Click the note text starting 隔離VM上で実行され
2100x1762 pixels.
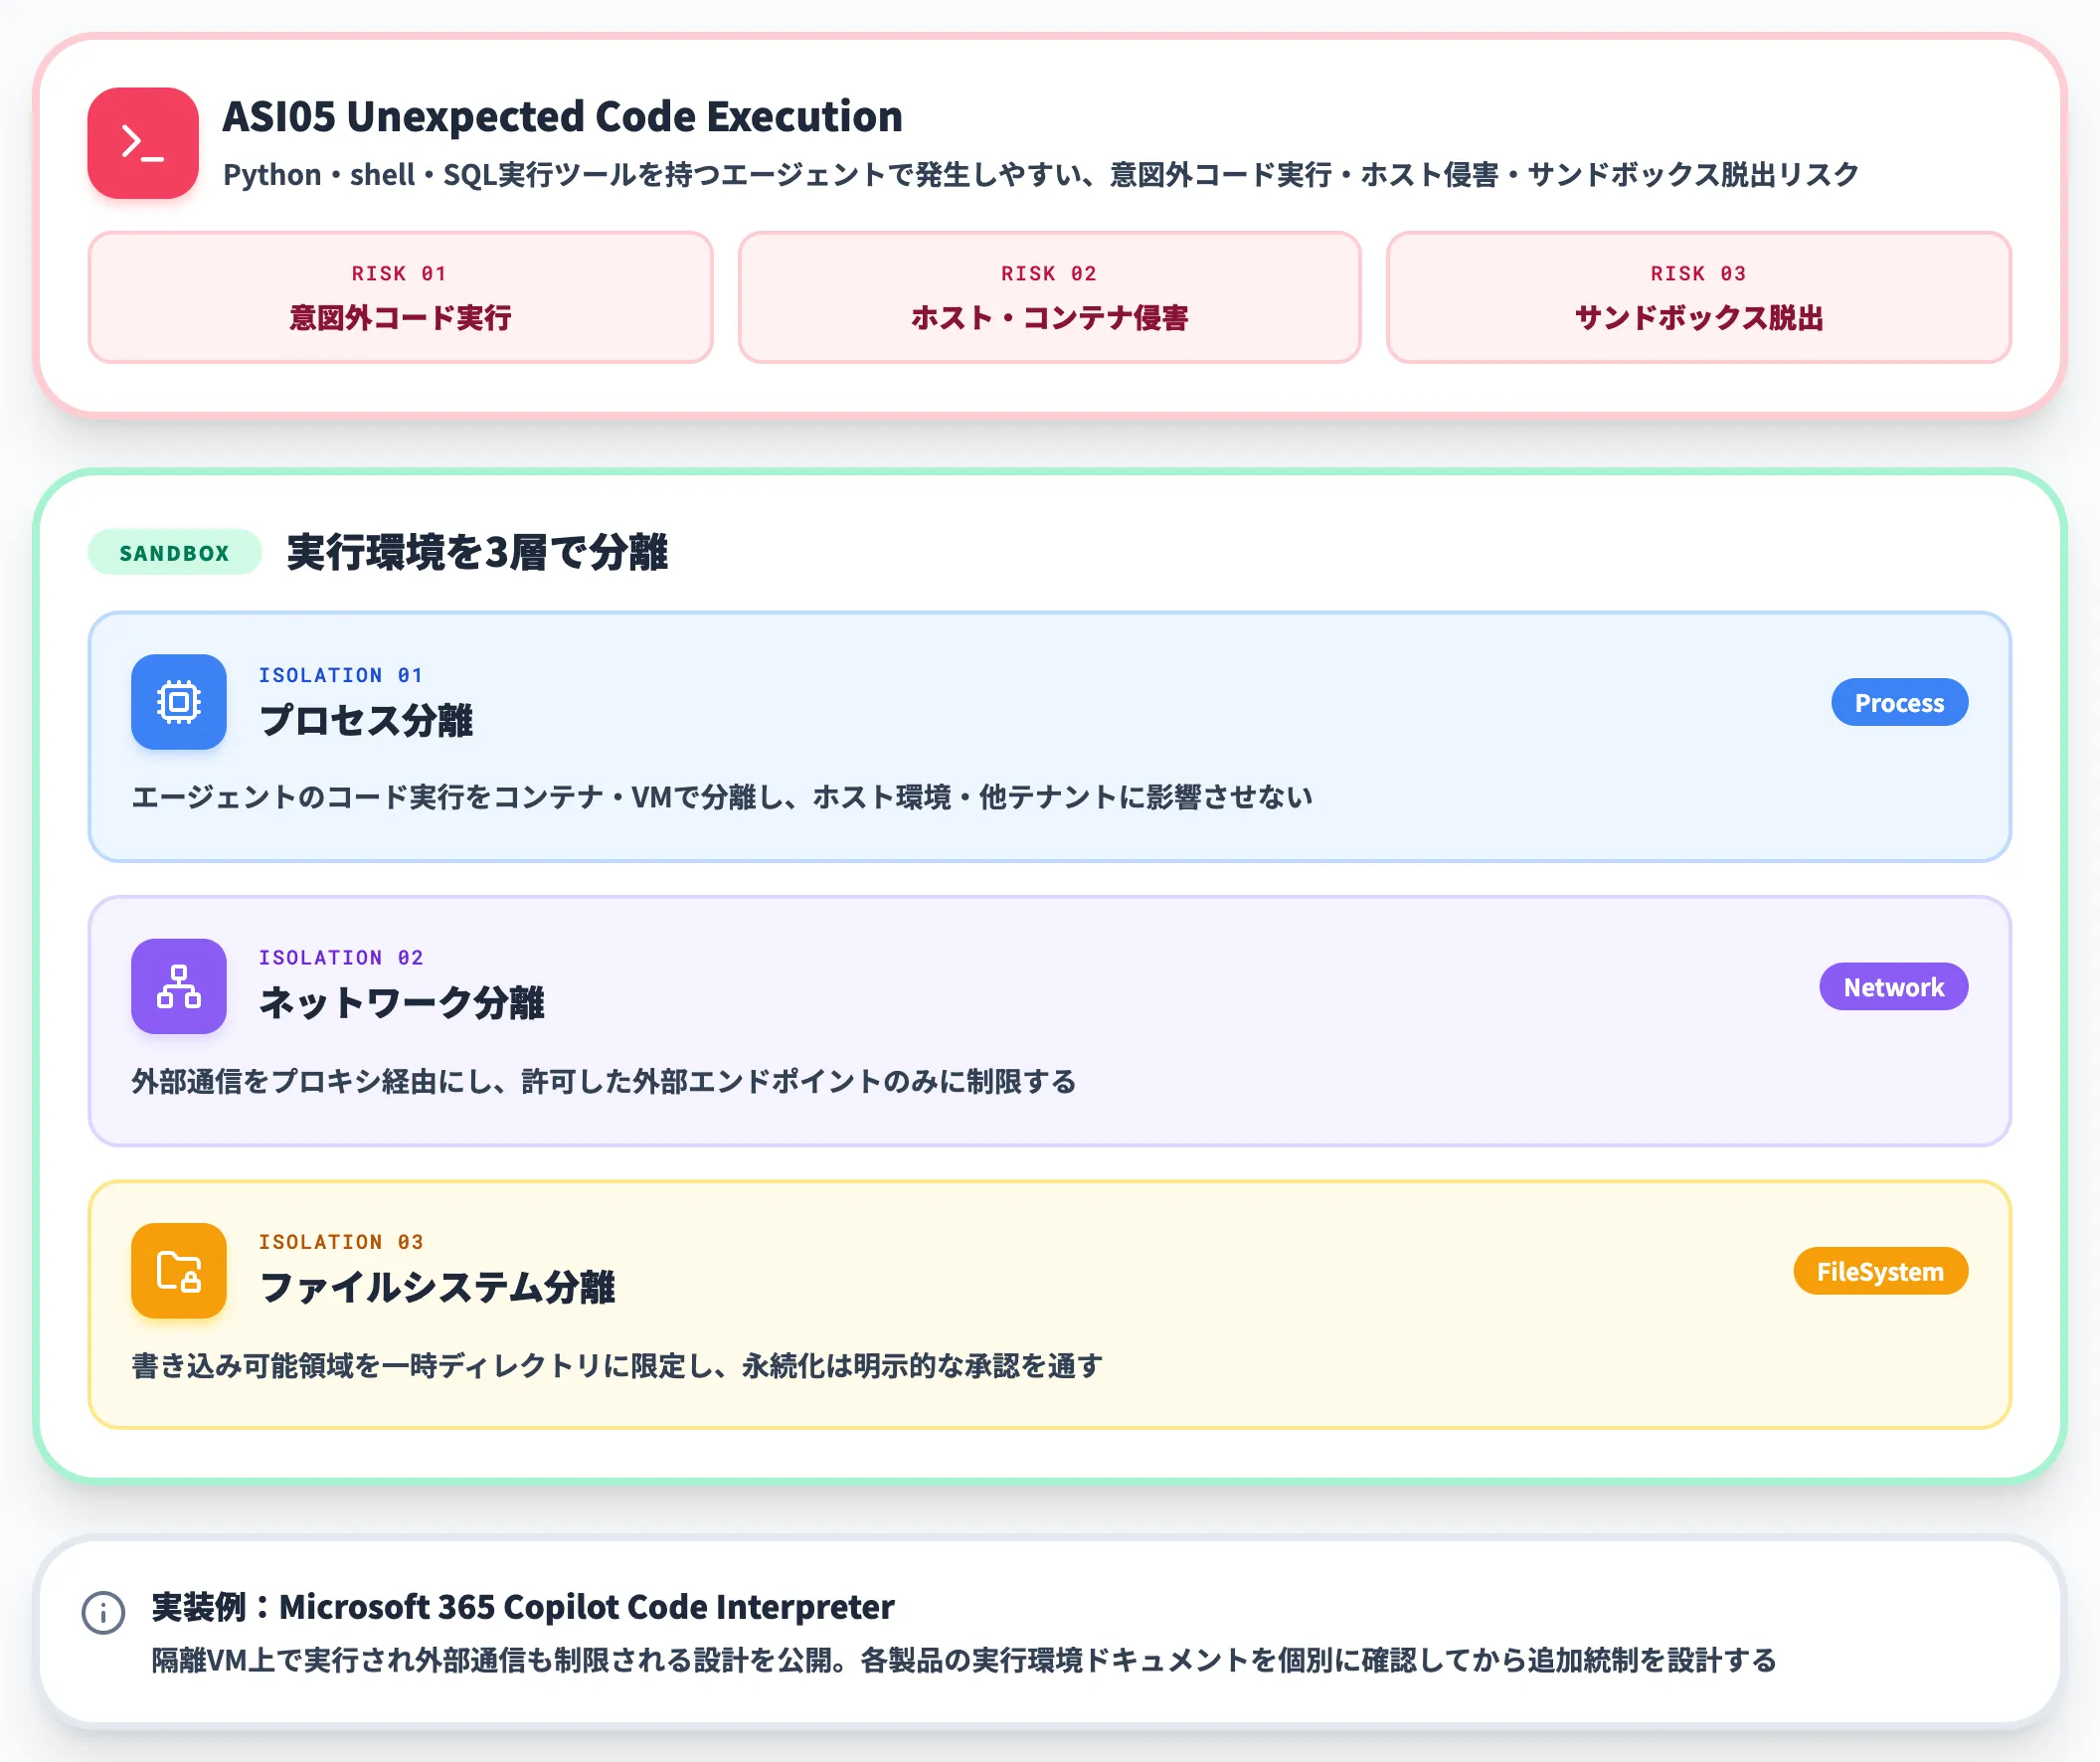[x=964, y=1661]
